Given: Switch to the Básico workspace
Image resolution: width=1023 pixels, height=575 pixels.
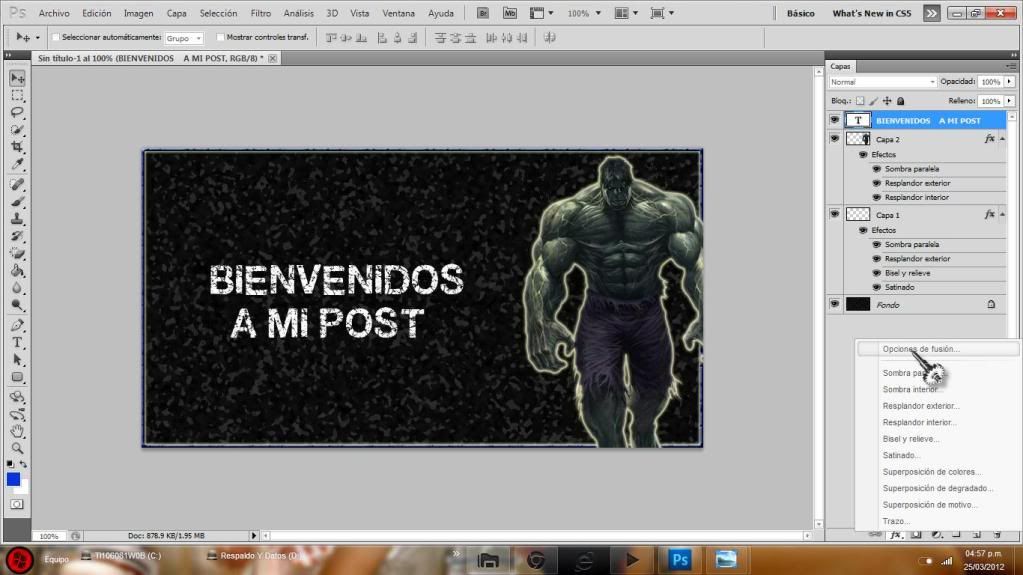Looking at the screenshot, I should pyautogui.click(x=801, y=13).
